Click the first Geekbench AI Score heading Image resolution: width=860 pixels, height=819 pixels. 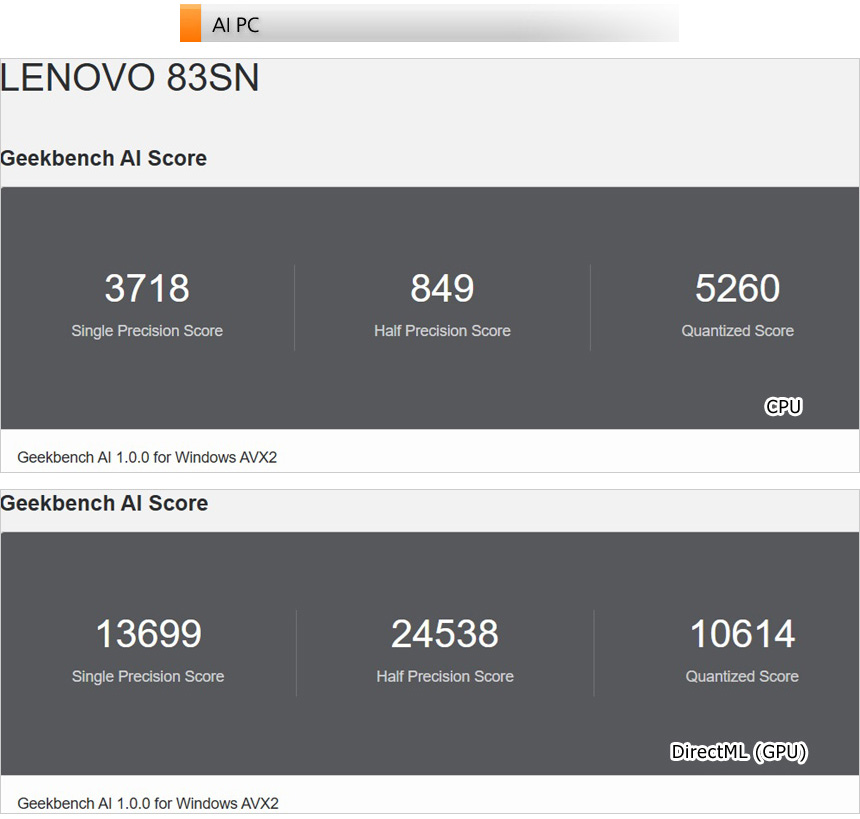pos(104,158)
